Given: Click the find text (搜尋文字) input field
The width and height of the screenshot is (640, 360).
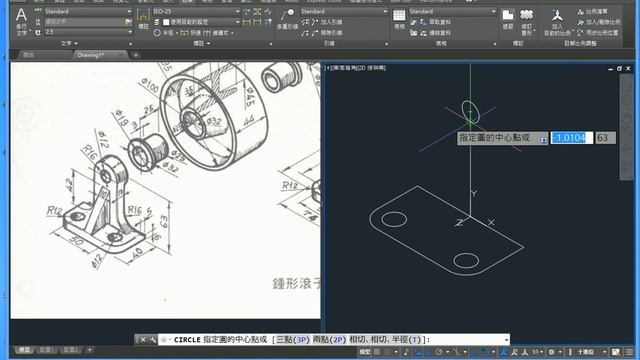Looking at the screenshot, I should tap(83, 22).
